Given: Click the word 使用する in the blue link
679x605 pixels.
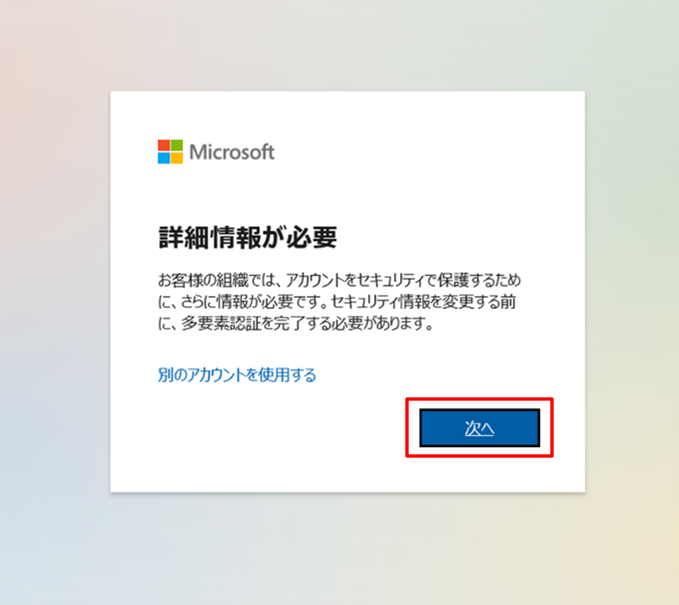Looking at the screenshot, I should pos(288,375).
